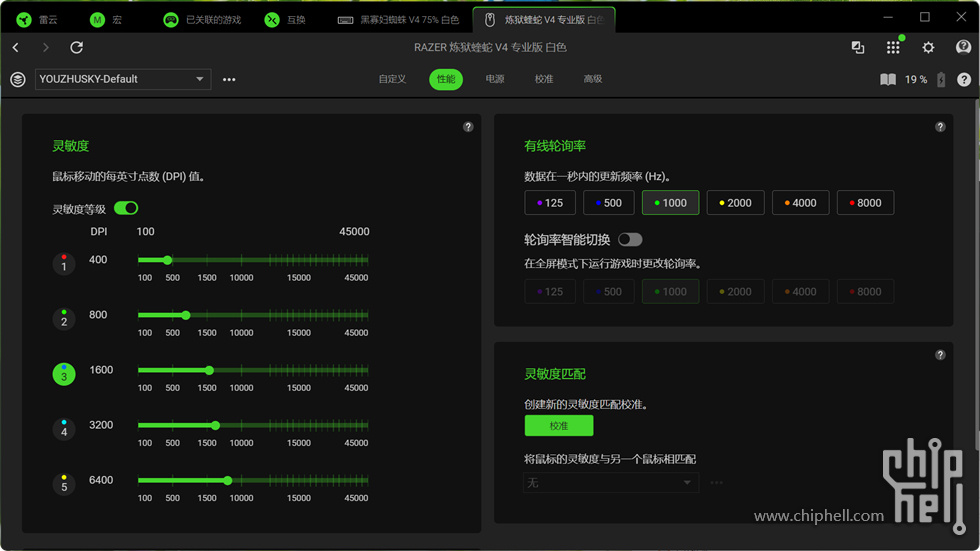Open the 已关联的游戏 tab
This screenshot has height=551, width=980.
[x=202, y=20]
